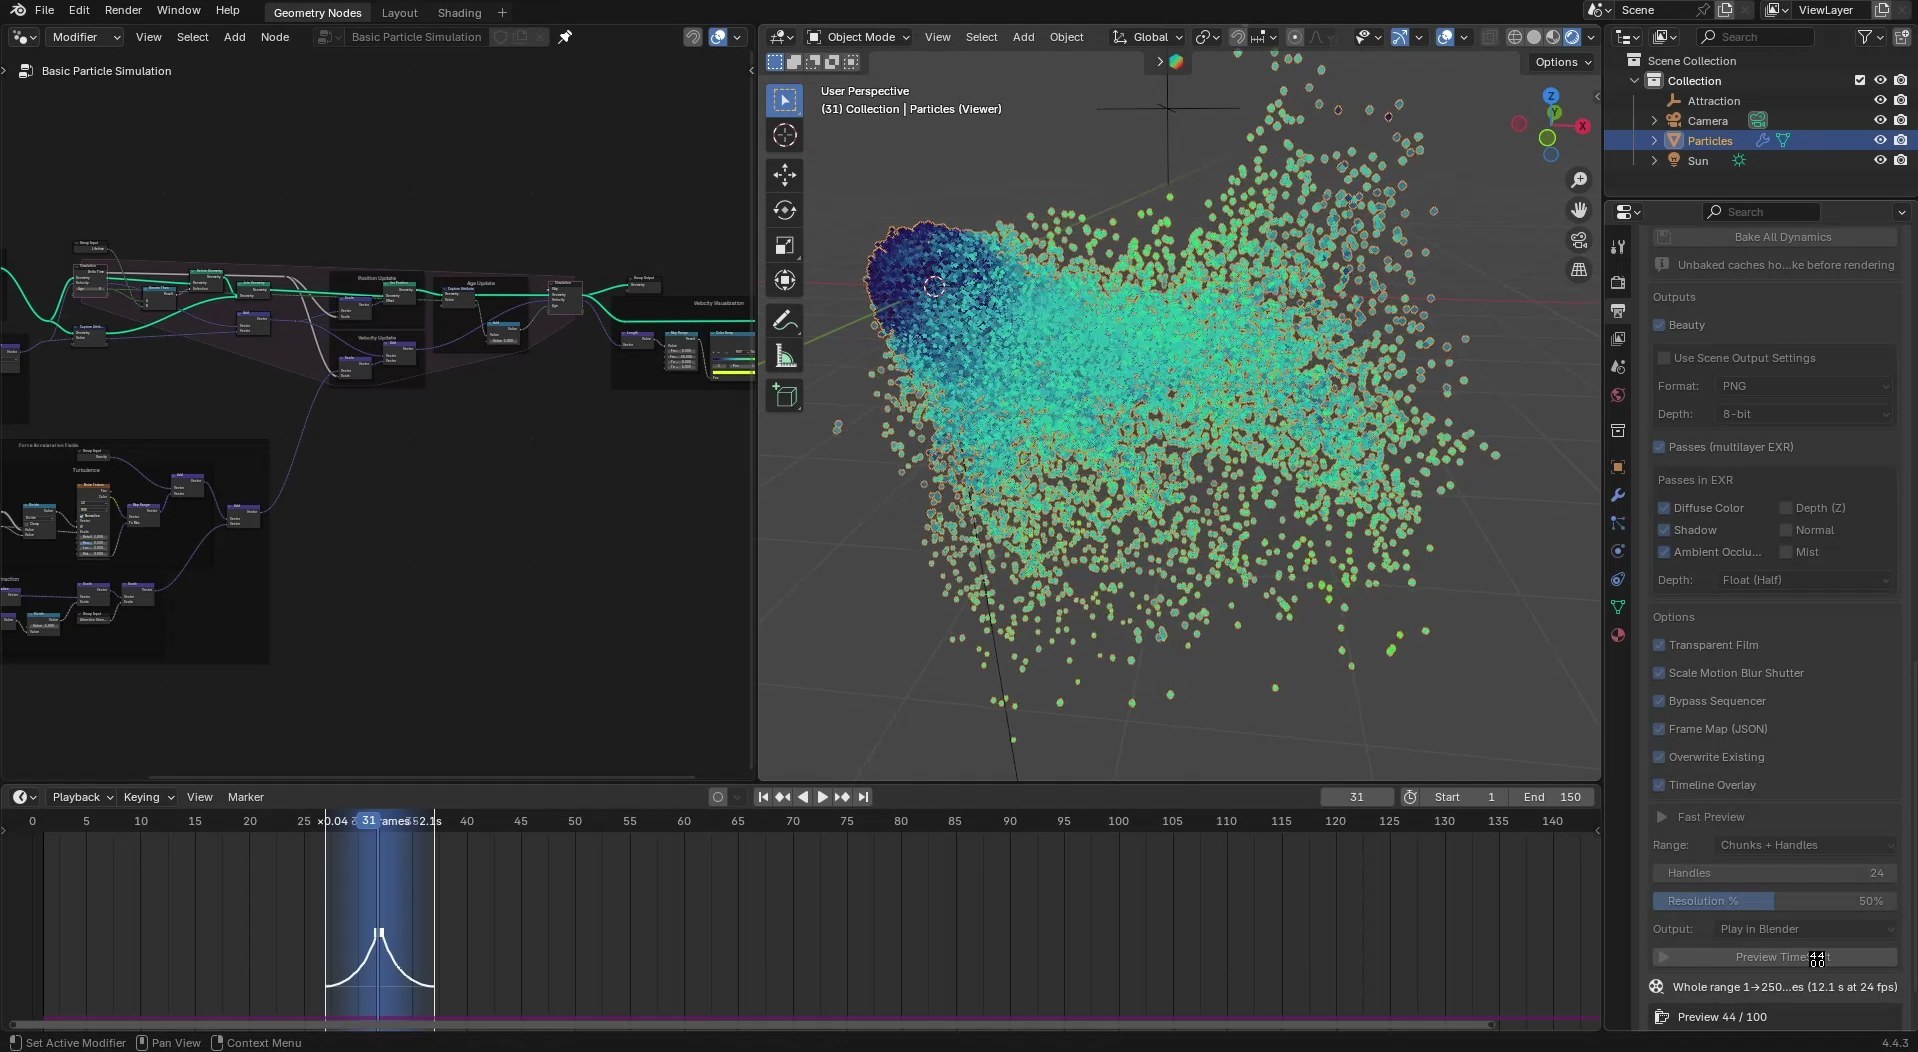Adjust the Resolution % slider
1918x1052 pixels.
1775,901
